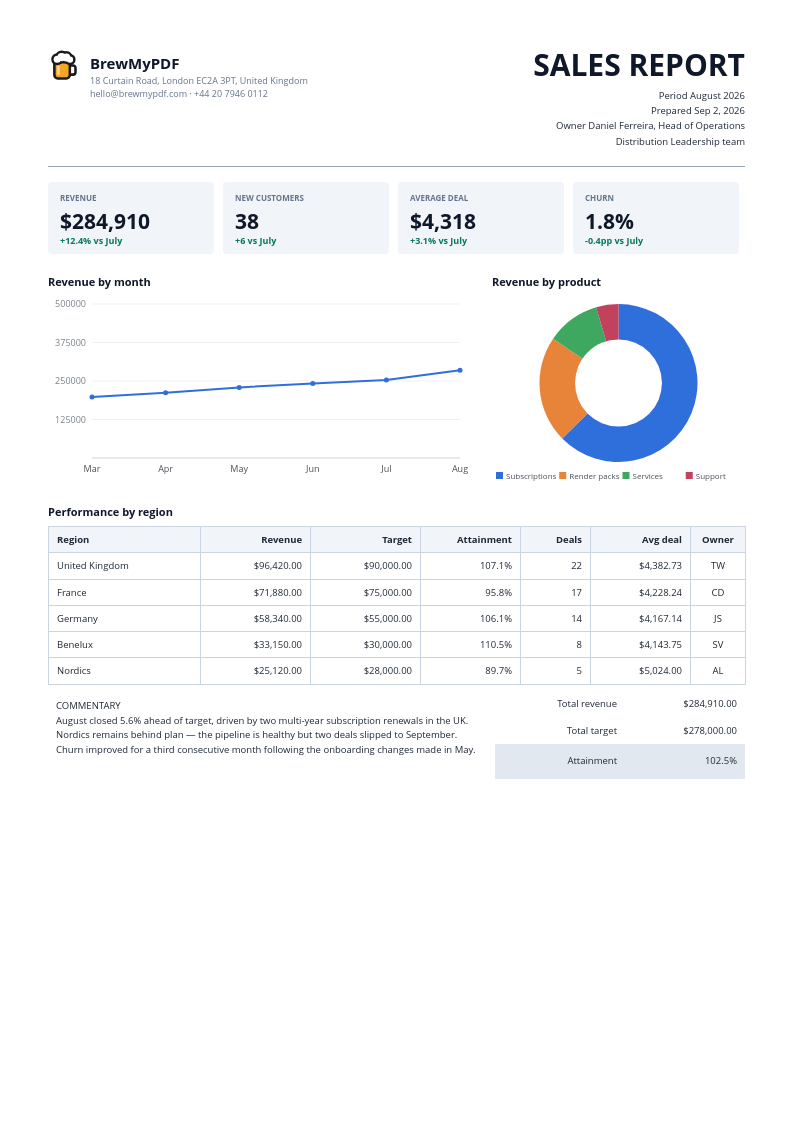Click the BrewMyPDF company name
The width and height of the screenshot is (794, 1123).
point(135,64)
